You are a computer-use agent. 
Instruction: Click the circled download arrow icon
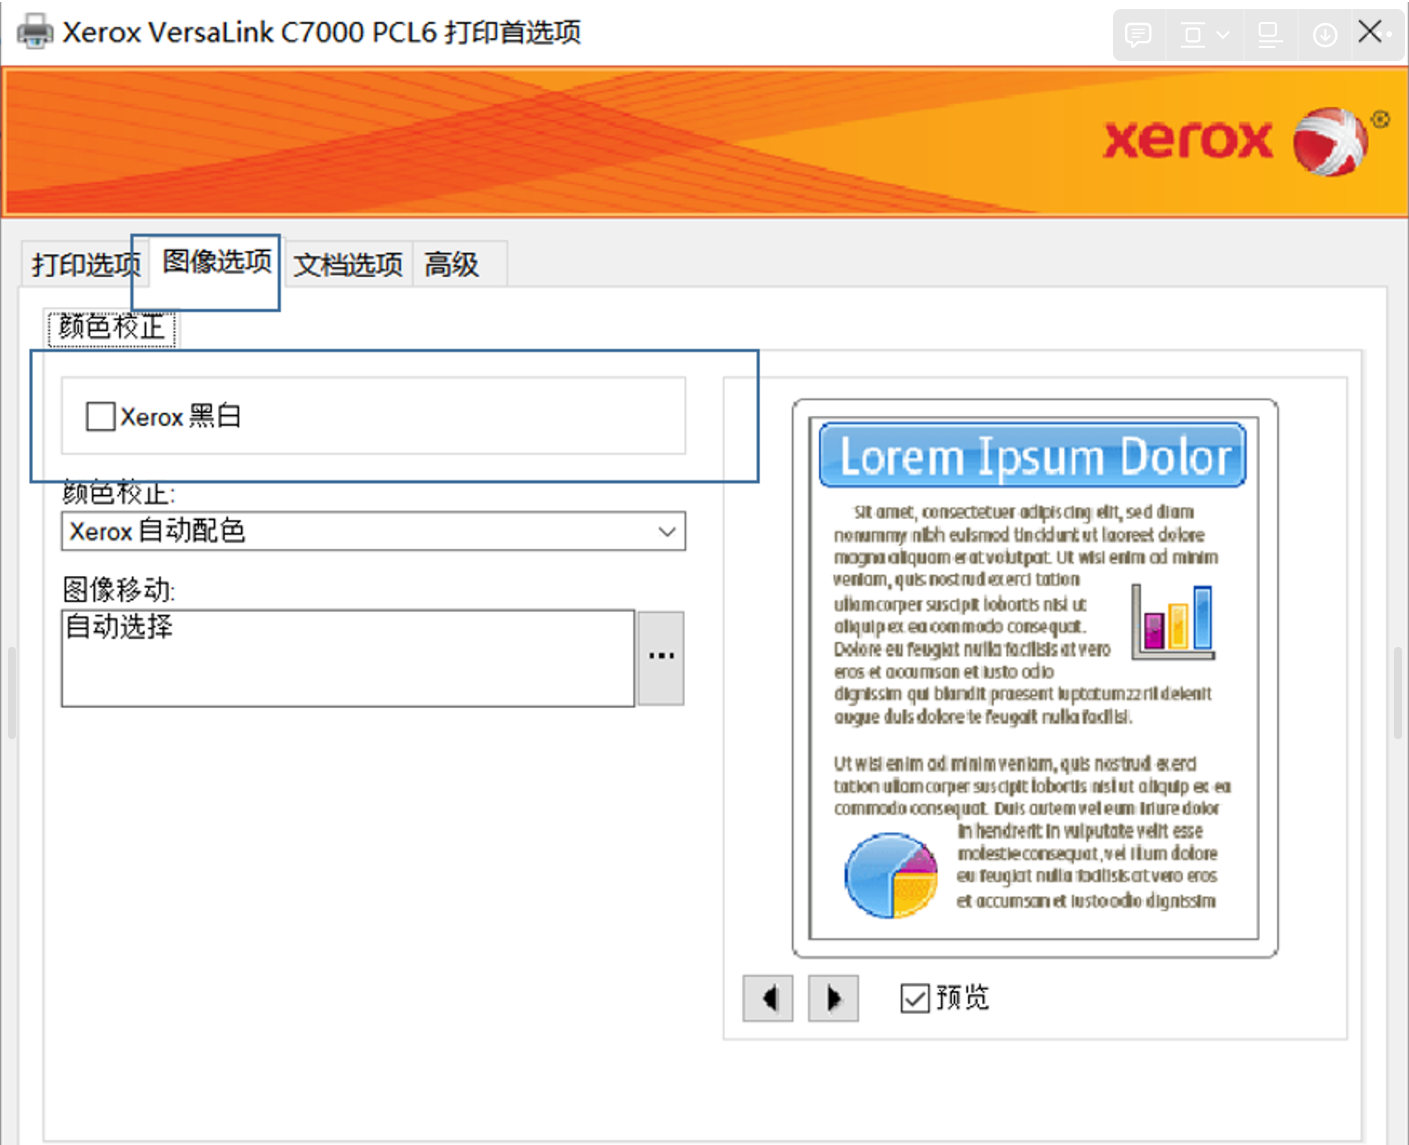tap(1325, 35)
